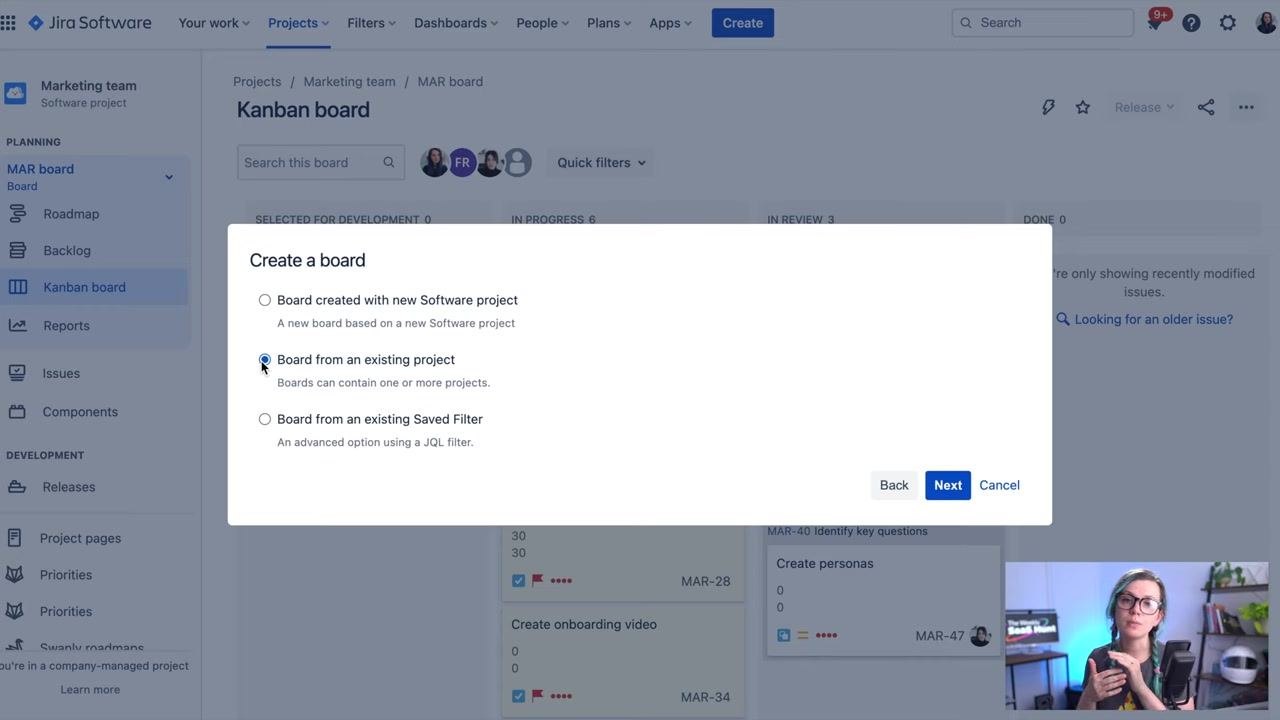Open the Create onboarding video card

[622, 660]
